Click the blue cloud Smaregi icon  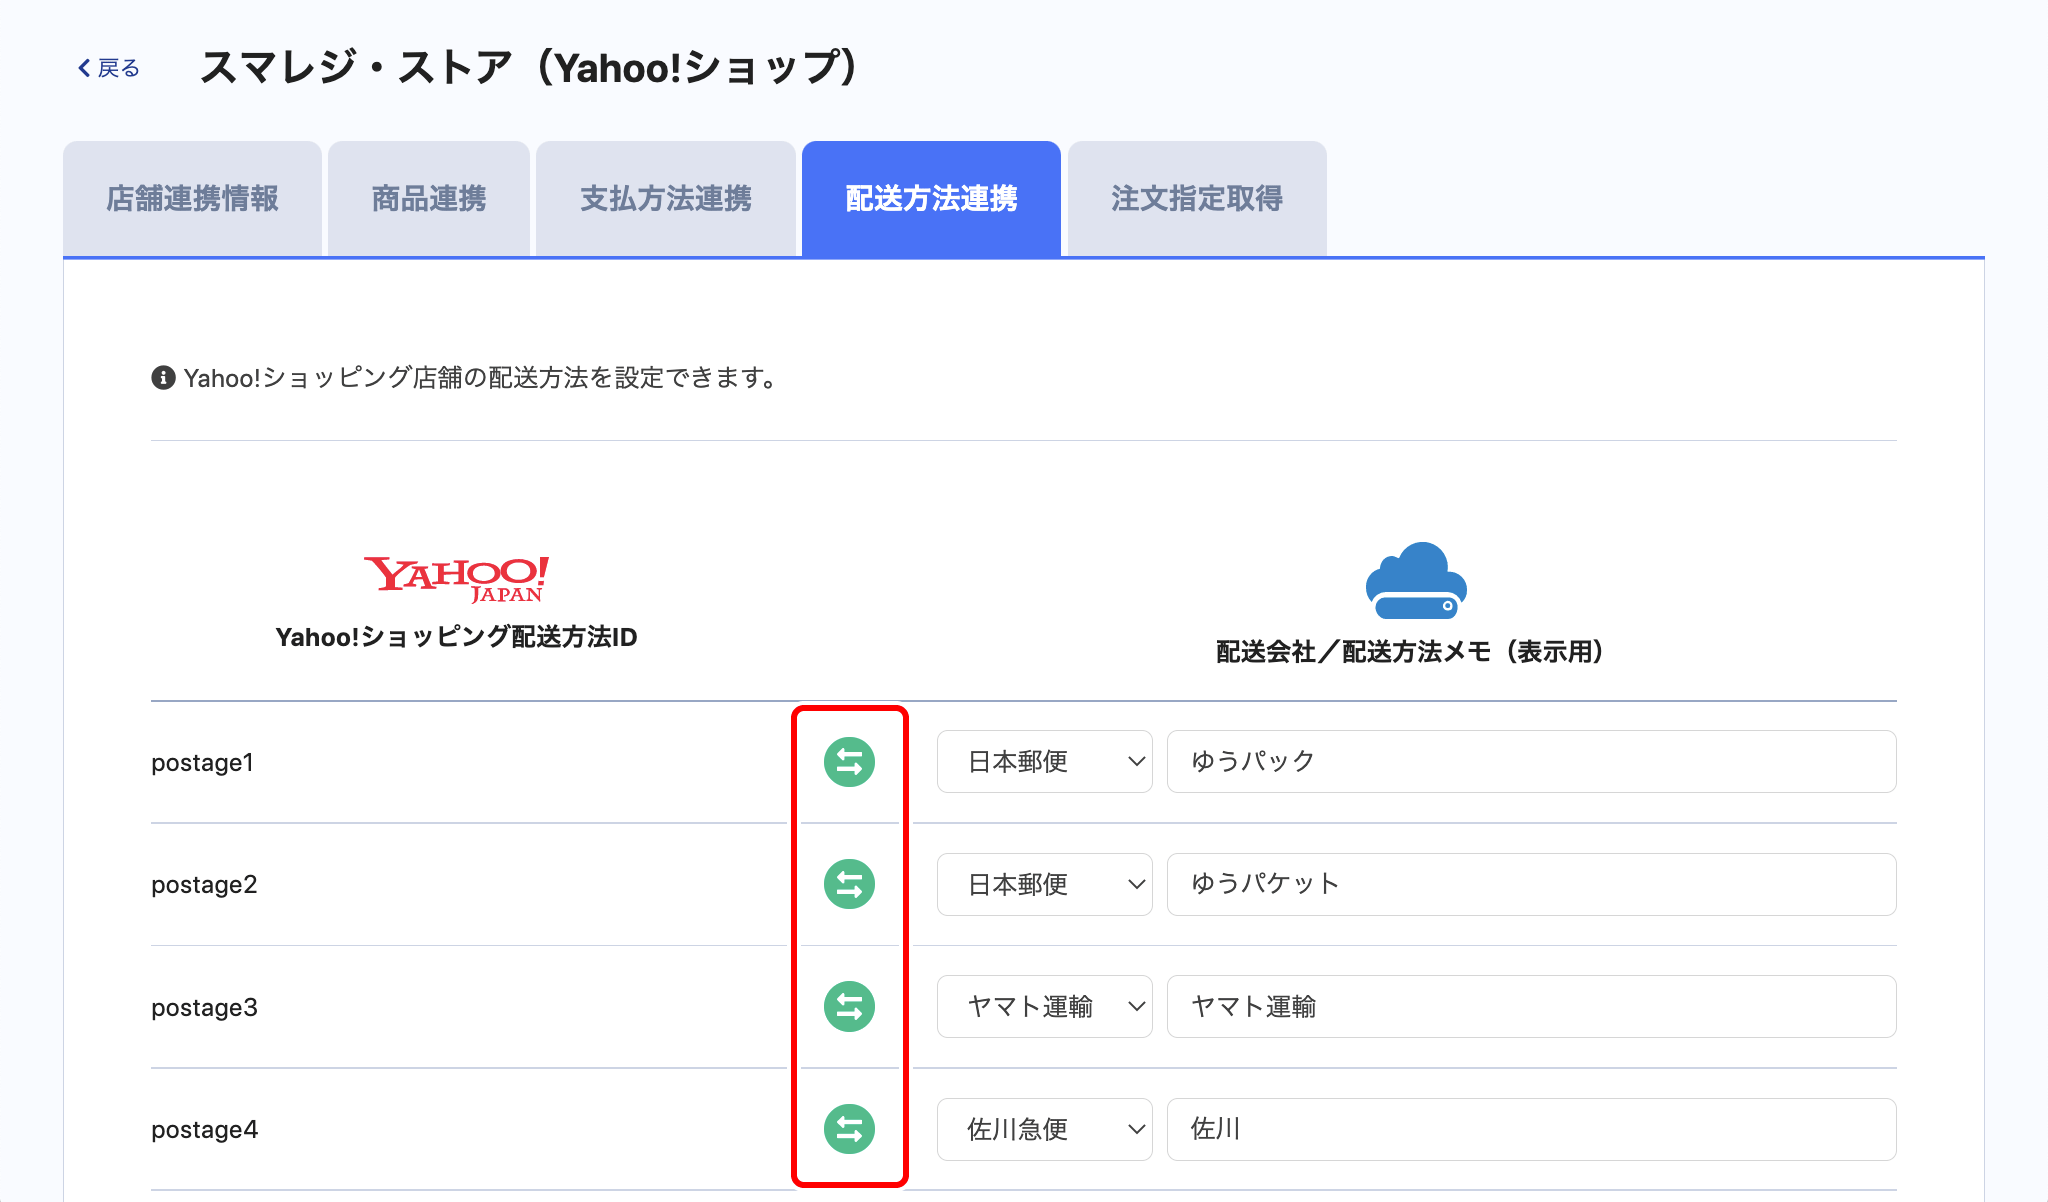pyautogui.click(x=1415, y=581)
